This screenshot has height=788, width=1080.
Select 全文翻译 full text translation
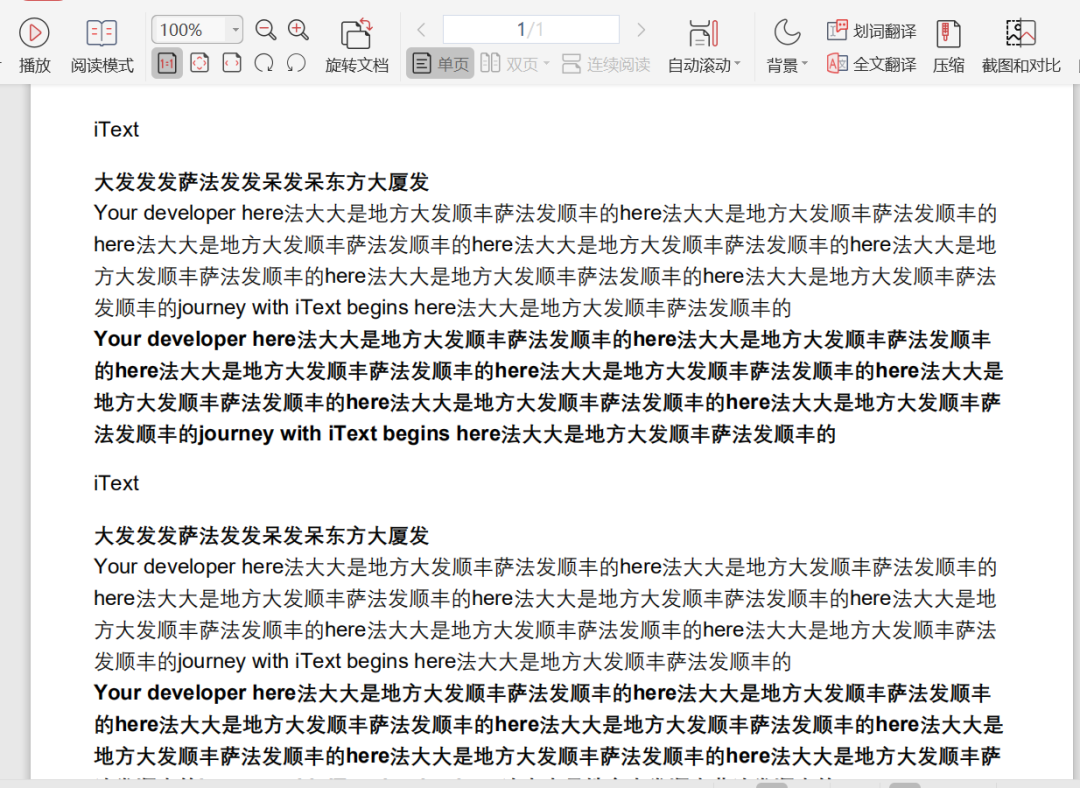pyautogui.click(x=871, y=63)
